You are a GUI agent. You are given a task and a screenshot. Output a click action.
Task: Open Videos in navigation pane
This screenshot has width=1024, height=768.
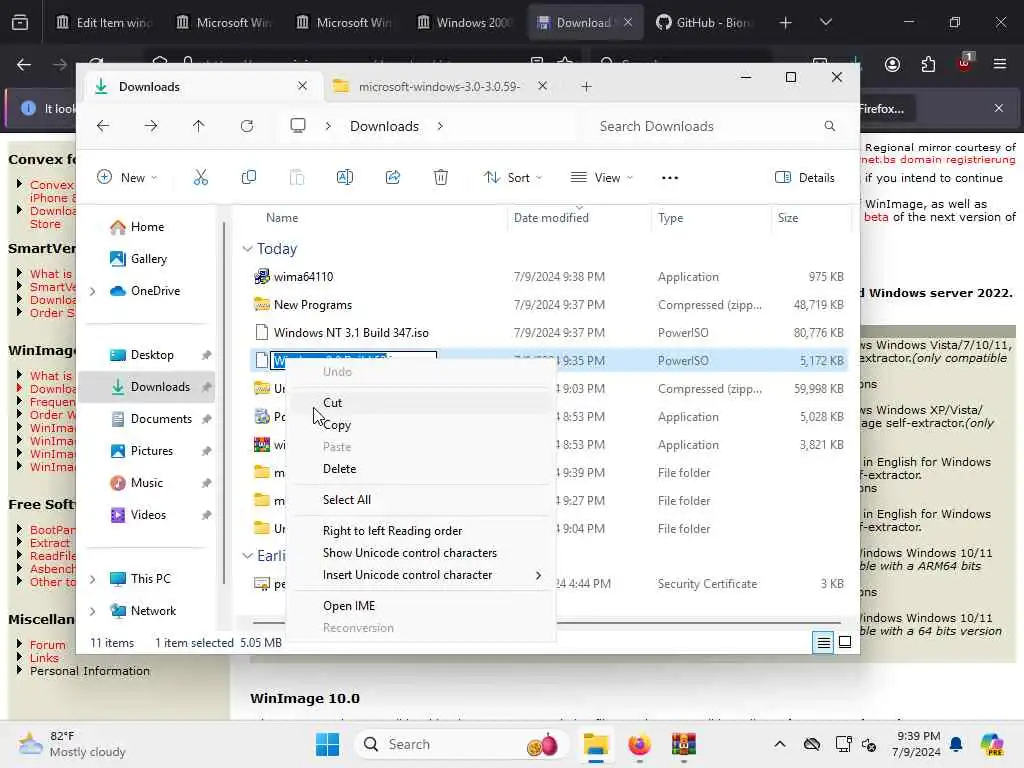click(148, 515)
